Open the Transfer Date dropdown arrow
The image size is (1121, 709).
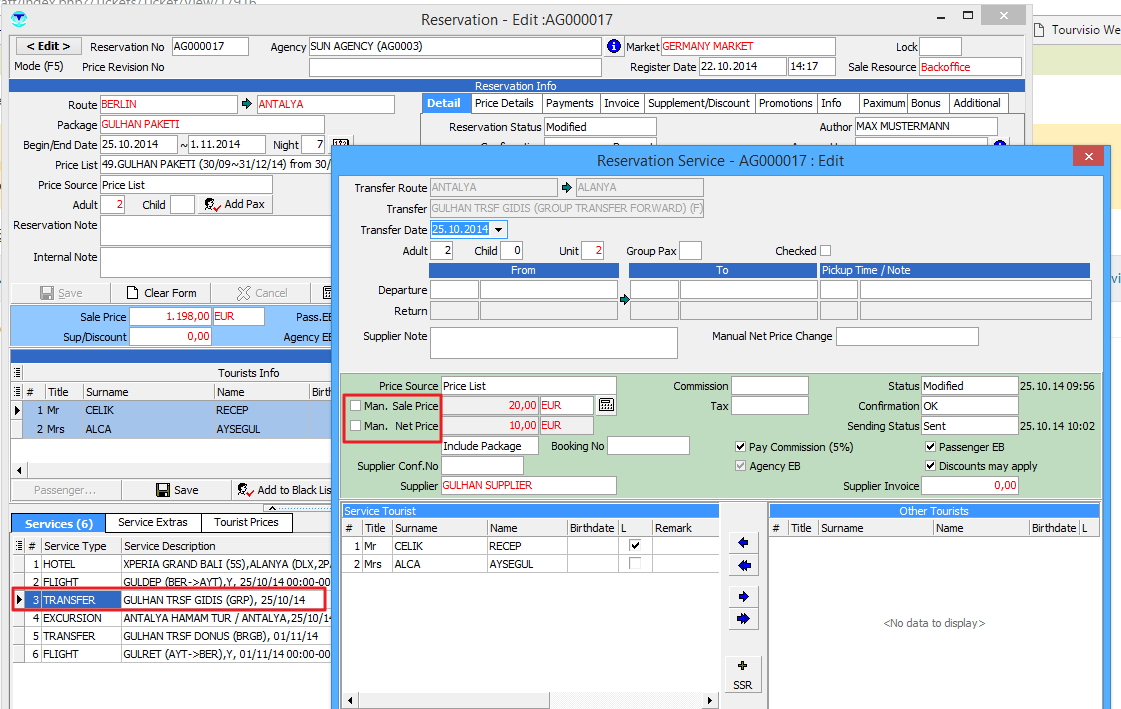[x=499, y=230]
